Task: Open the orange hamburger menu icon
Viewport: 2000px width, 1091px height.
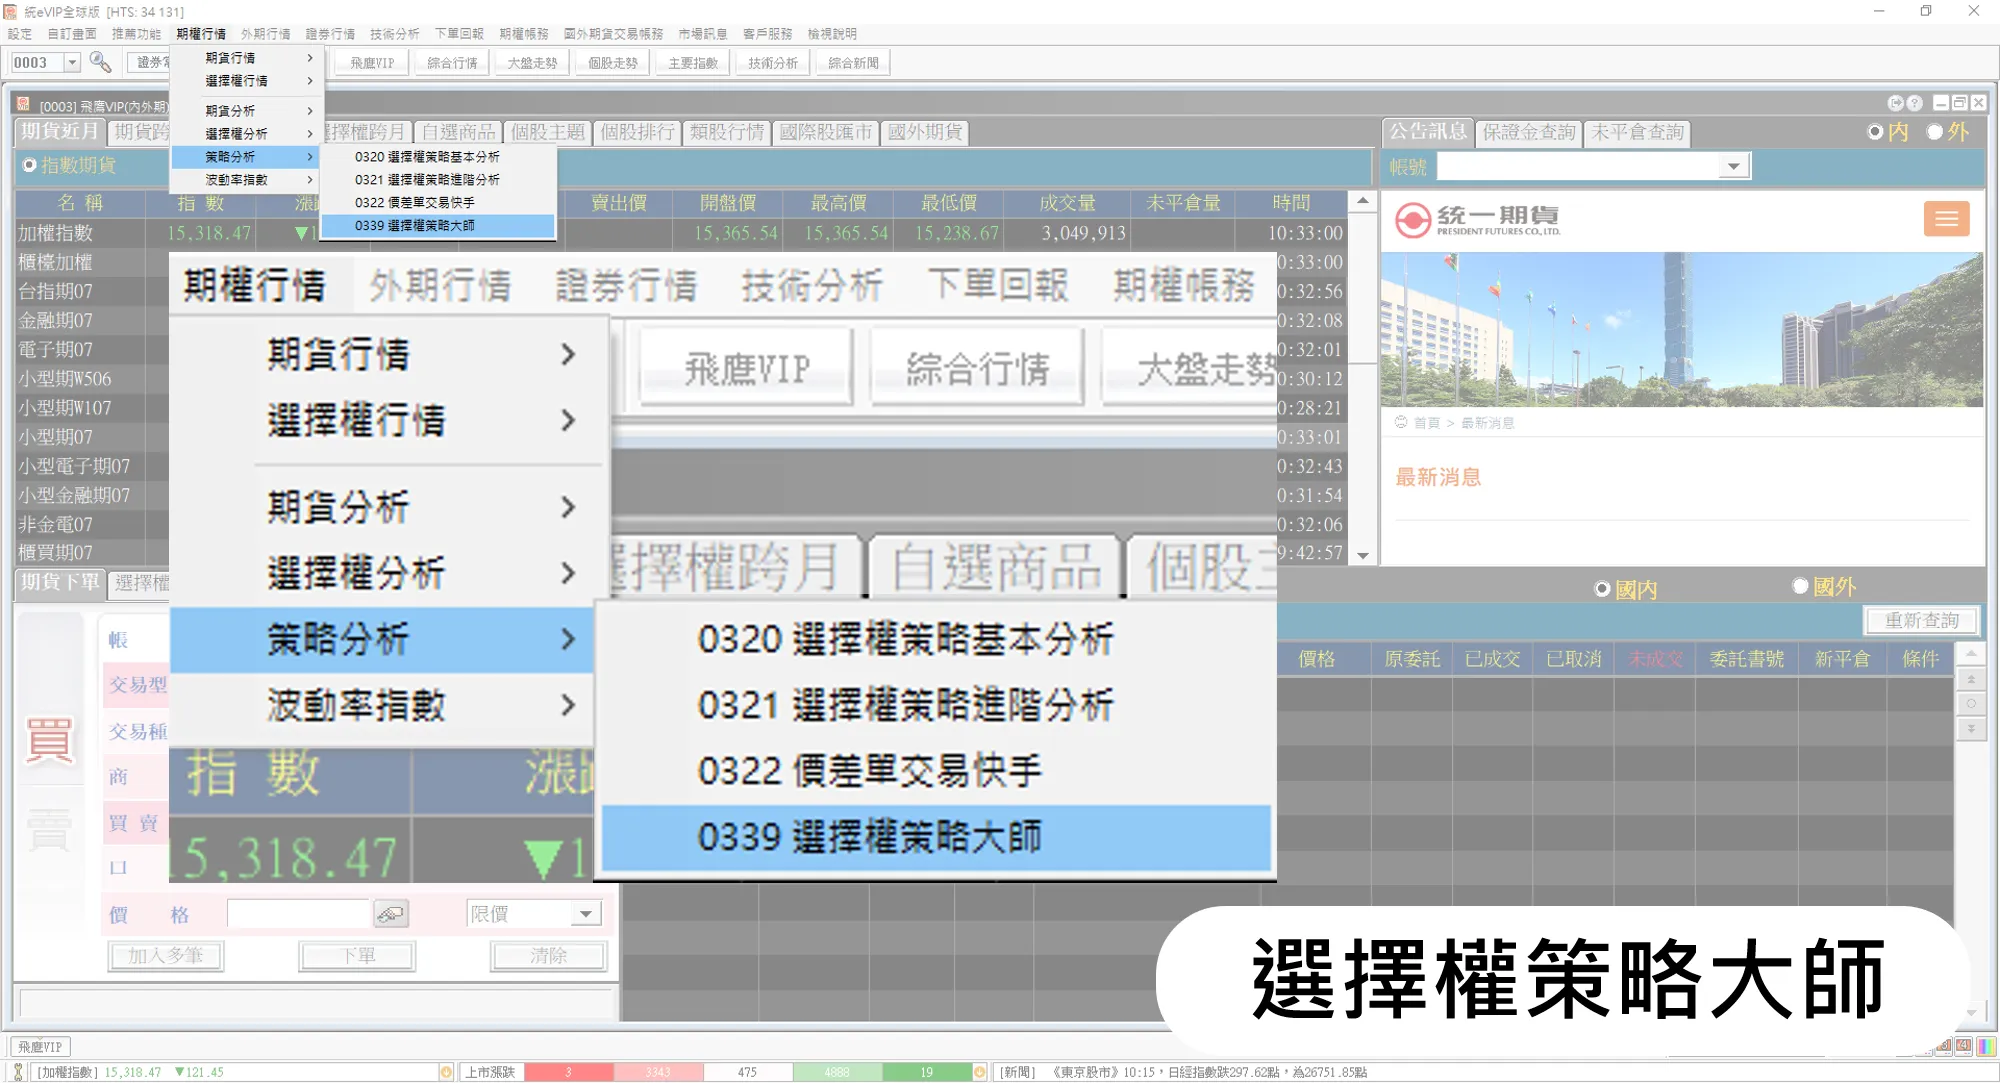Action: point(1946,219)
